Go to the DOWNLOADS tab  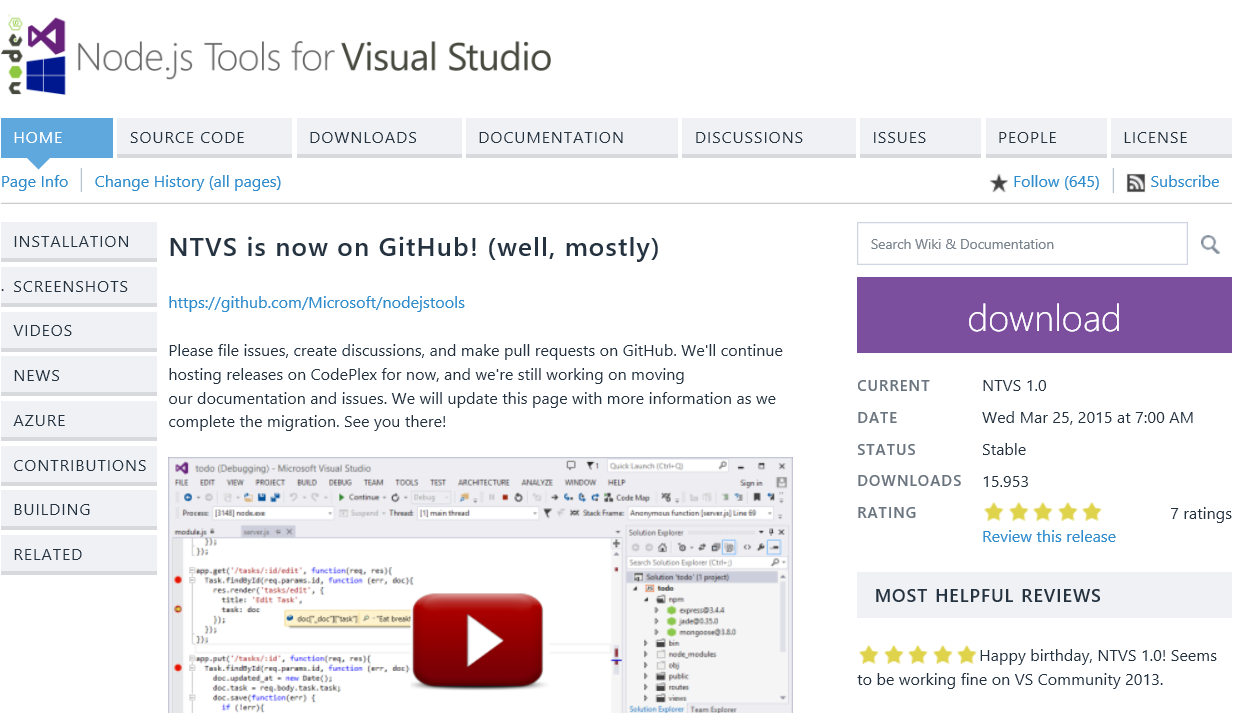coord(379,138)
